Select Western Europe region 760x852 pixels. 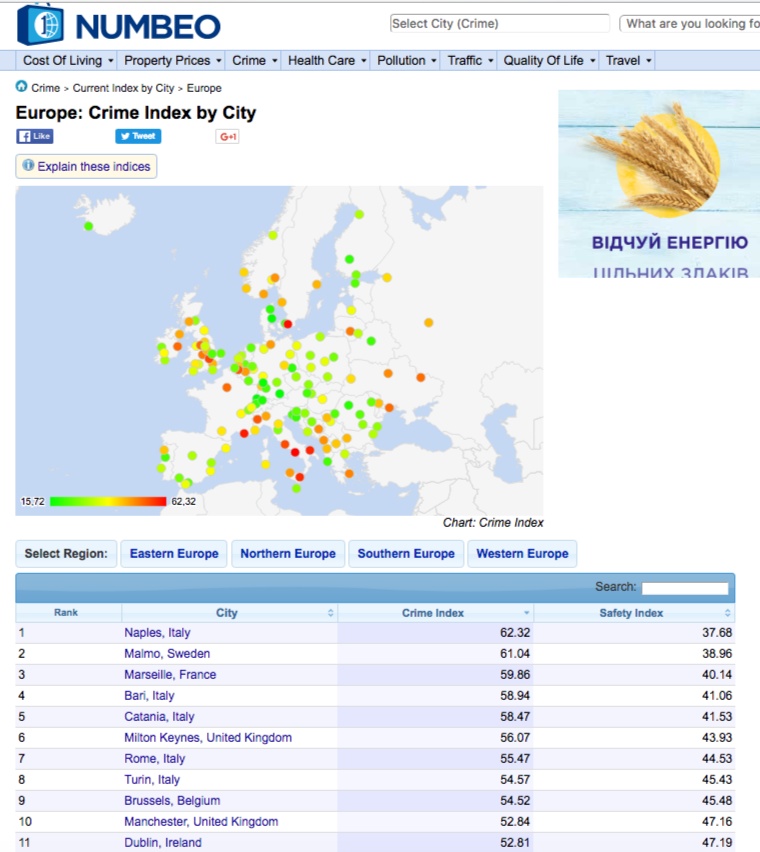522,554
